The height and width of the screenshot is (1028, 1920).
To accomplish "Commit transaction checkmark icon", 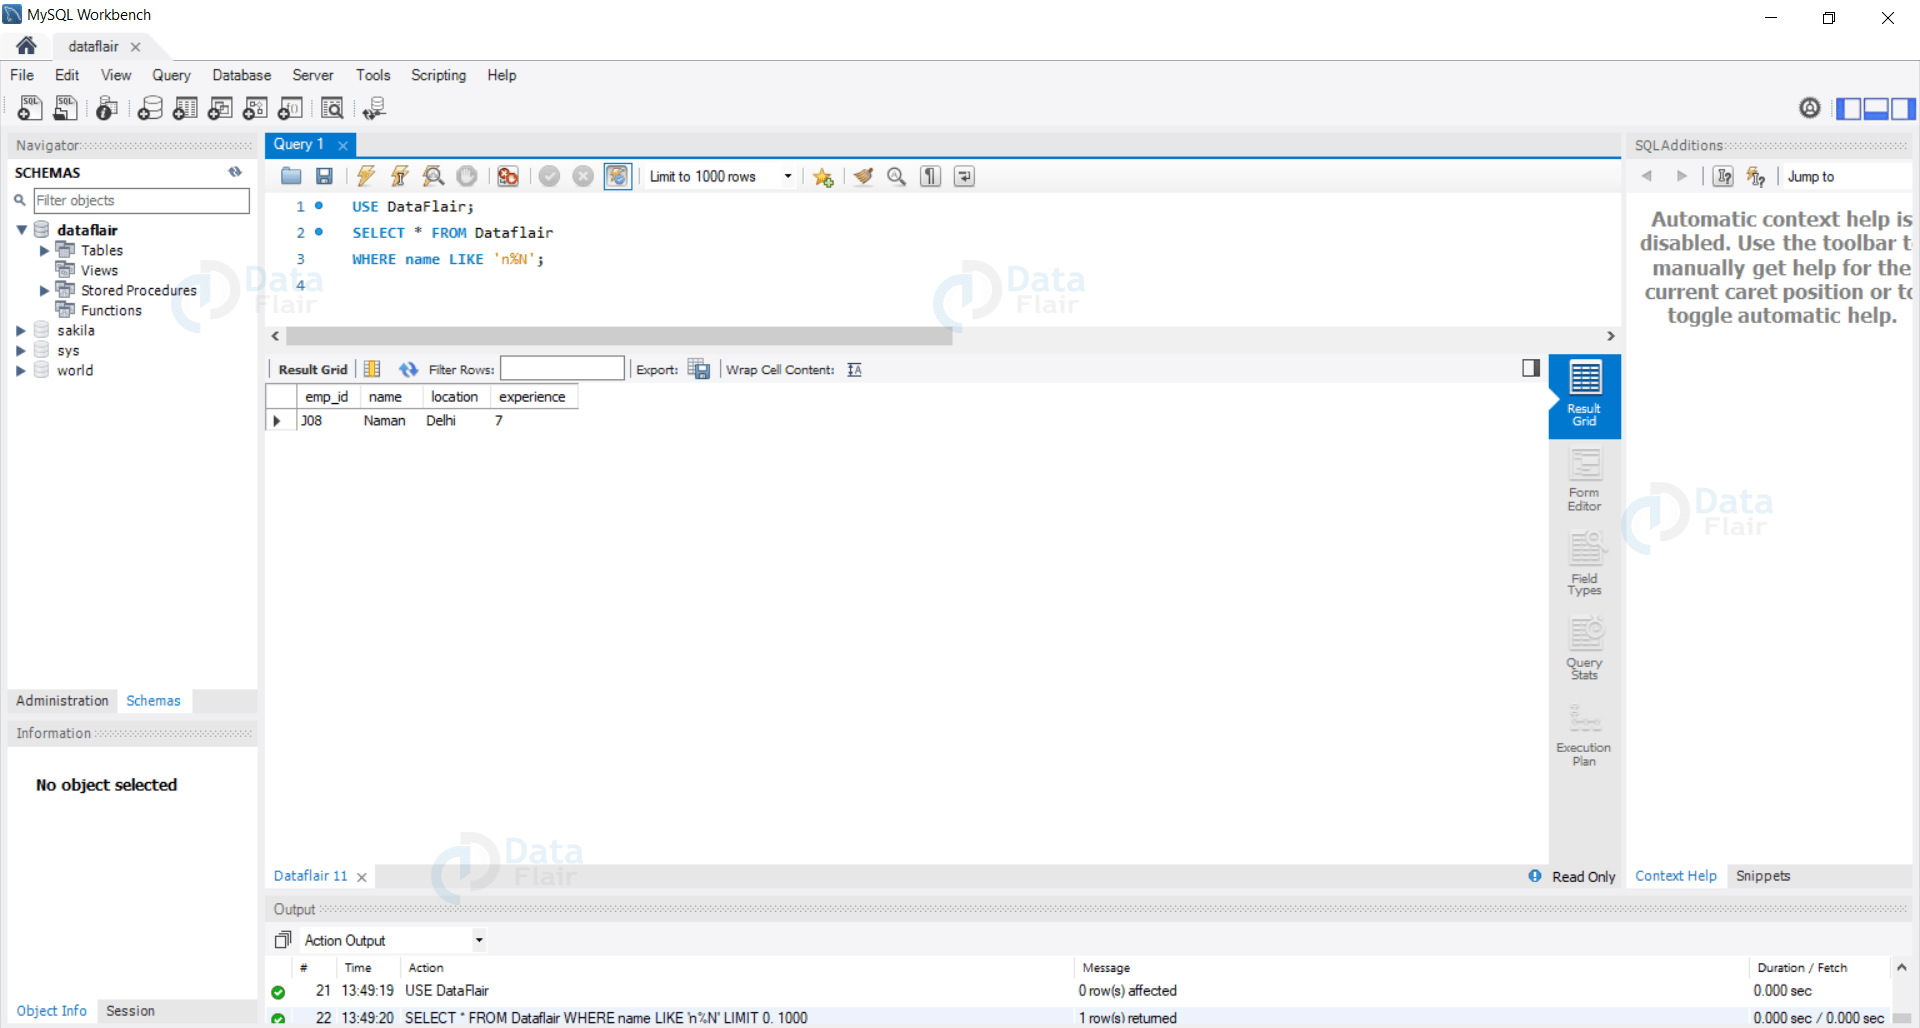I will click(x=549, y=176).
